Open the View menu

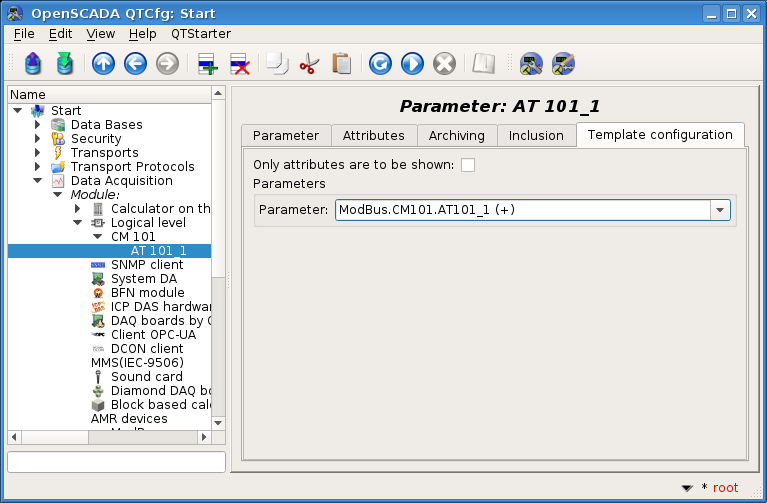tap(100, 34)
